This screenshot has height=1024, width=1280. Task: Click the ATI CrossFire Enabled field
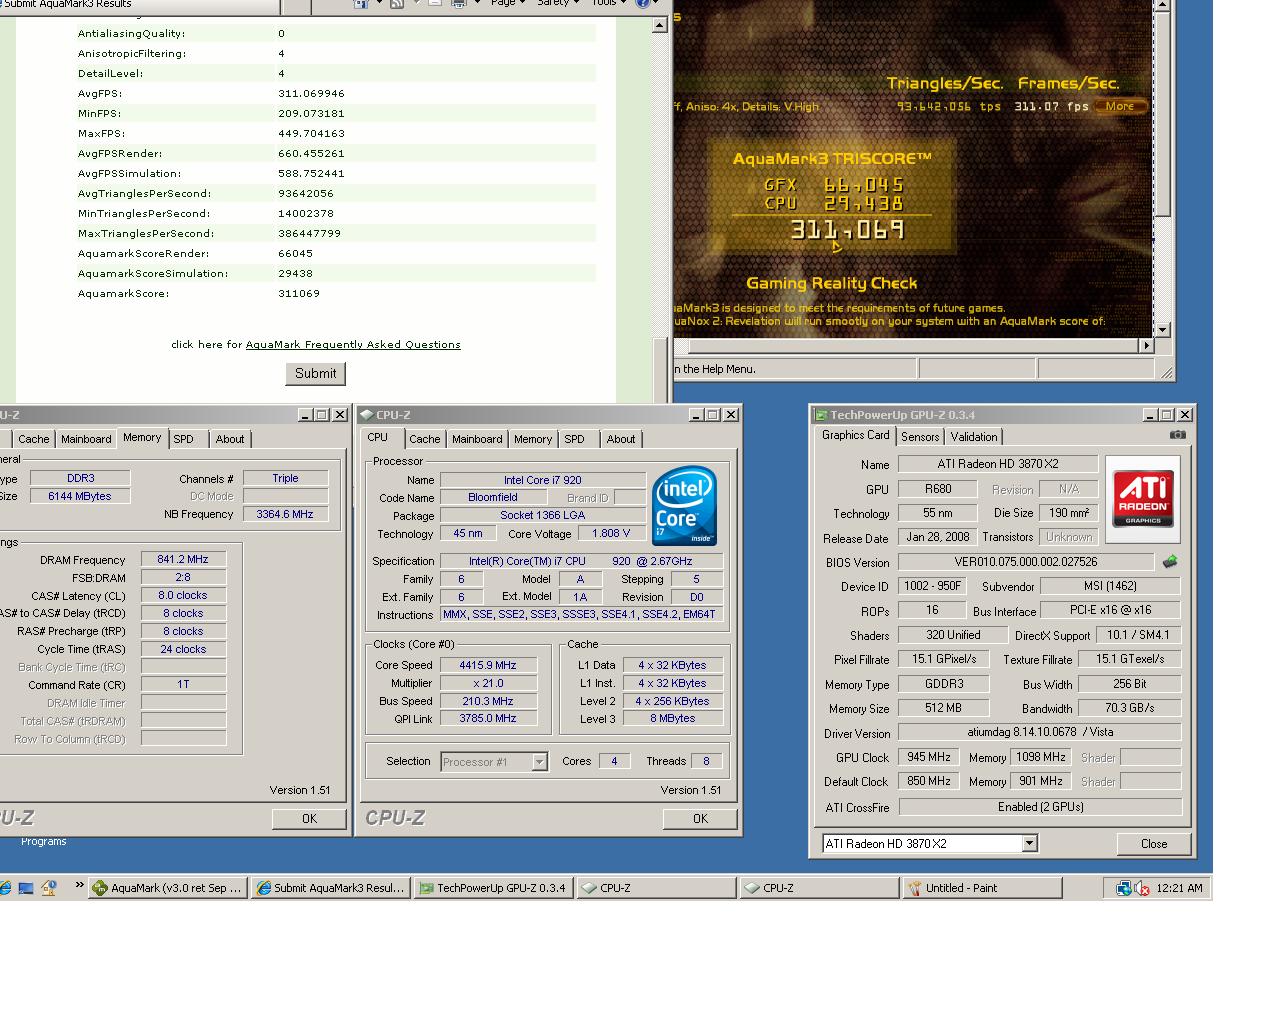(x=1040, y=807)
